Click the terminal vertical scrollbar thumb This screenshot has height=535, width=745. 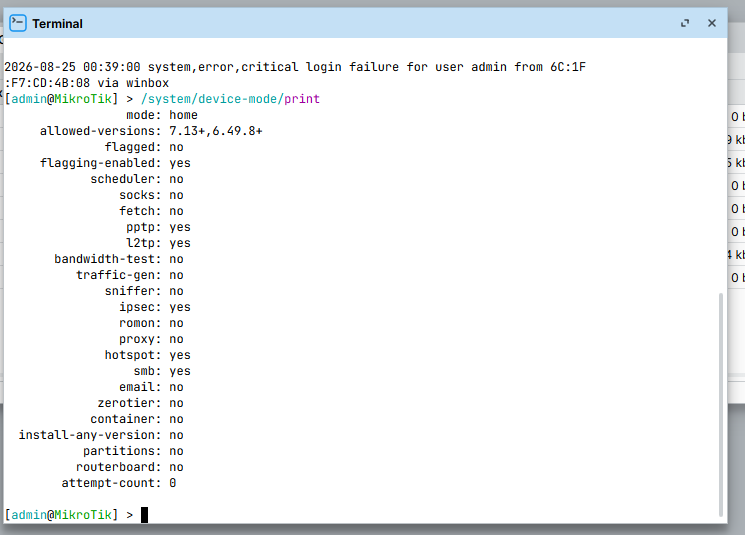pyautogui.click(x=721, y=405)
